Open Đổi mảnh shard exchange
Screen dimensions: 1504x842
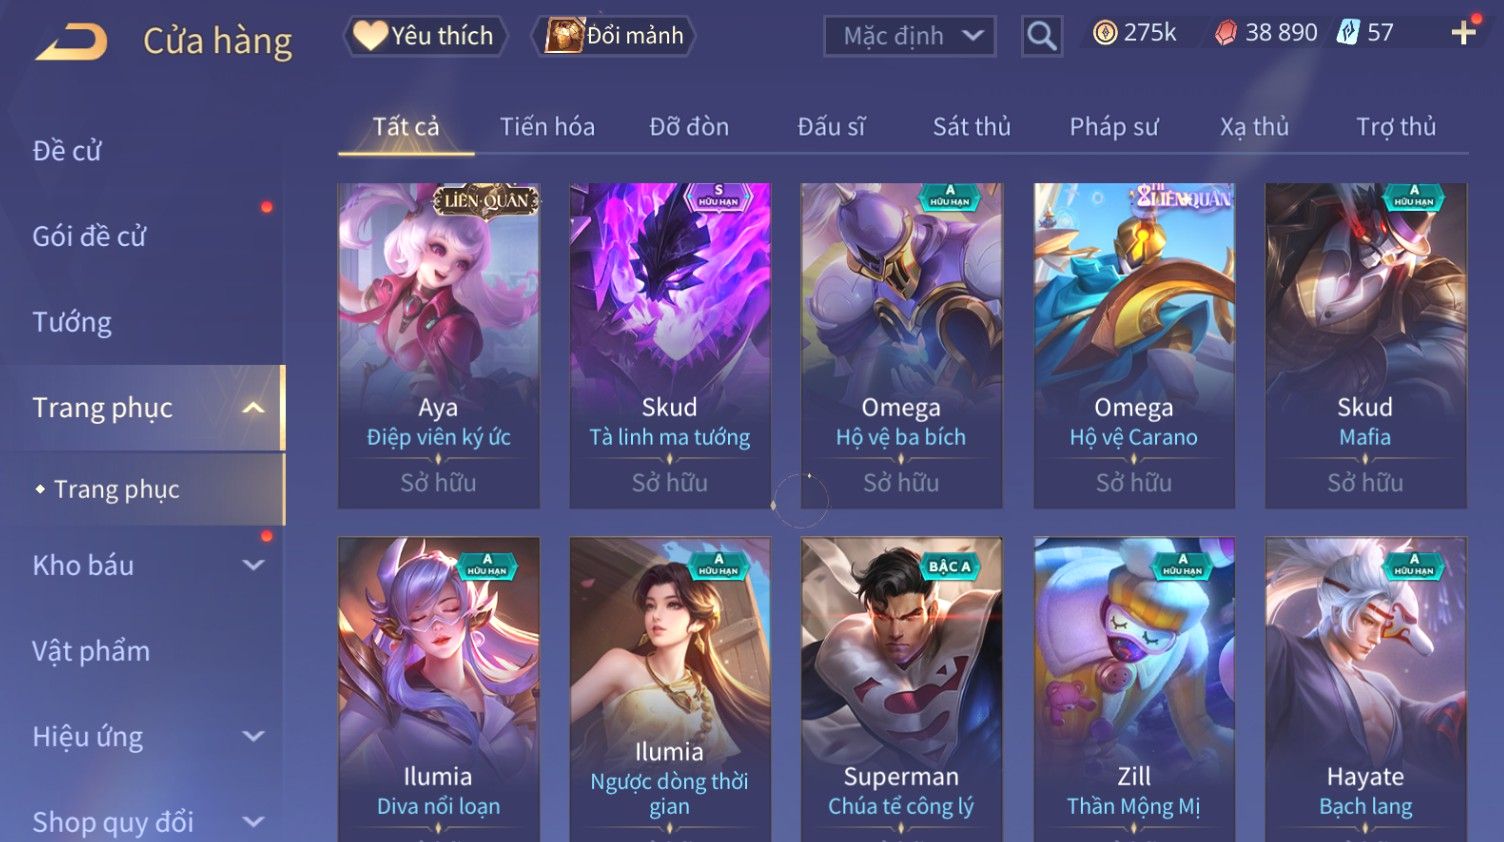click(x=615, y=36)
